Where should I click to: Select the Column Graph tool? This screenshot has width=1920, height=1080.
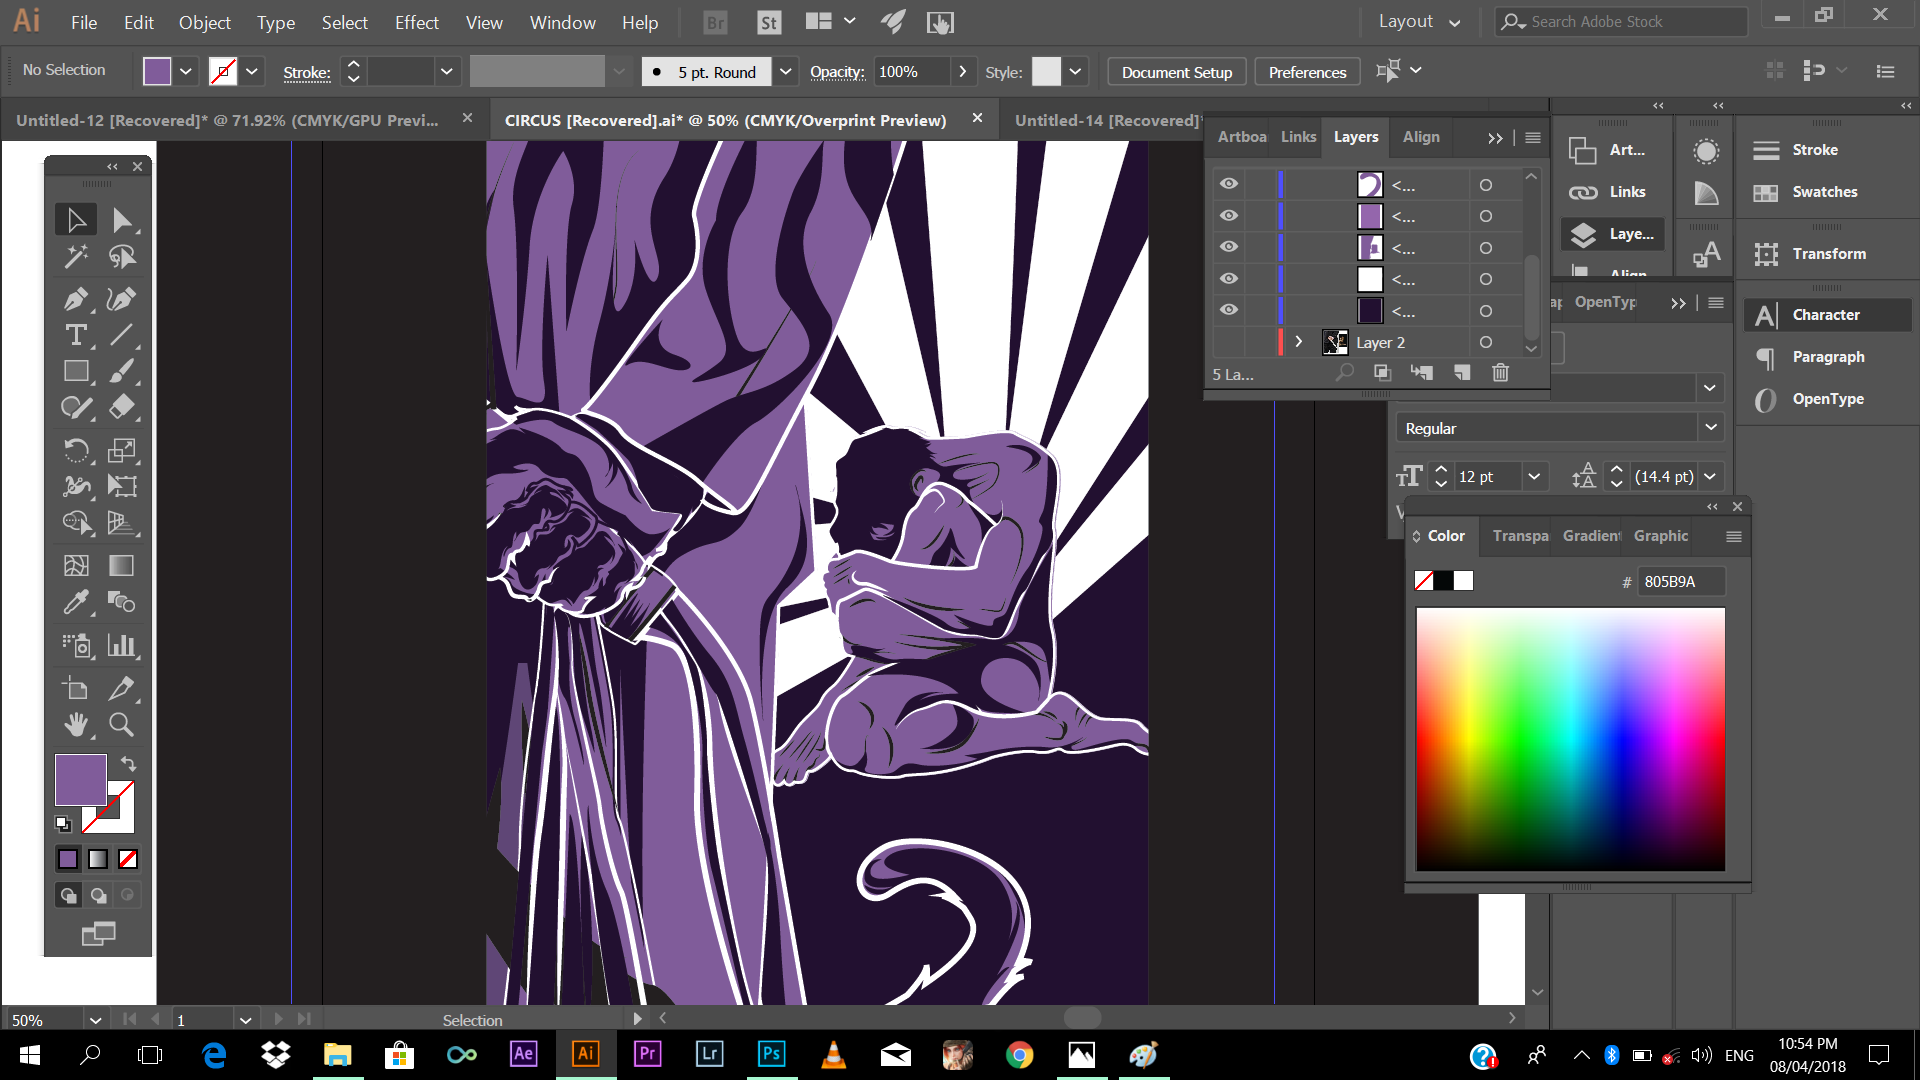122,645
